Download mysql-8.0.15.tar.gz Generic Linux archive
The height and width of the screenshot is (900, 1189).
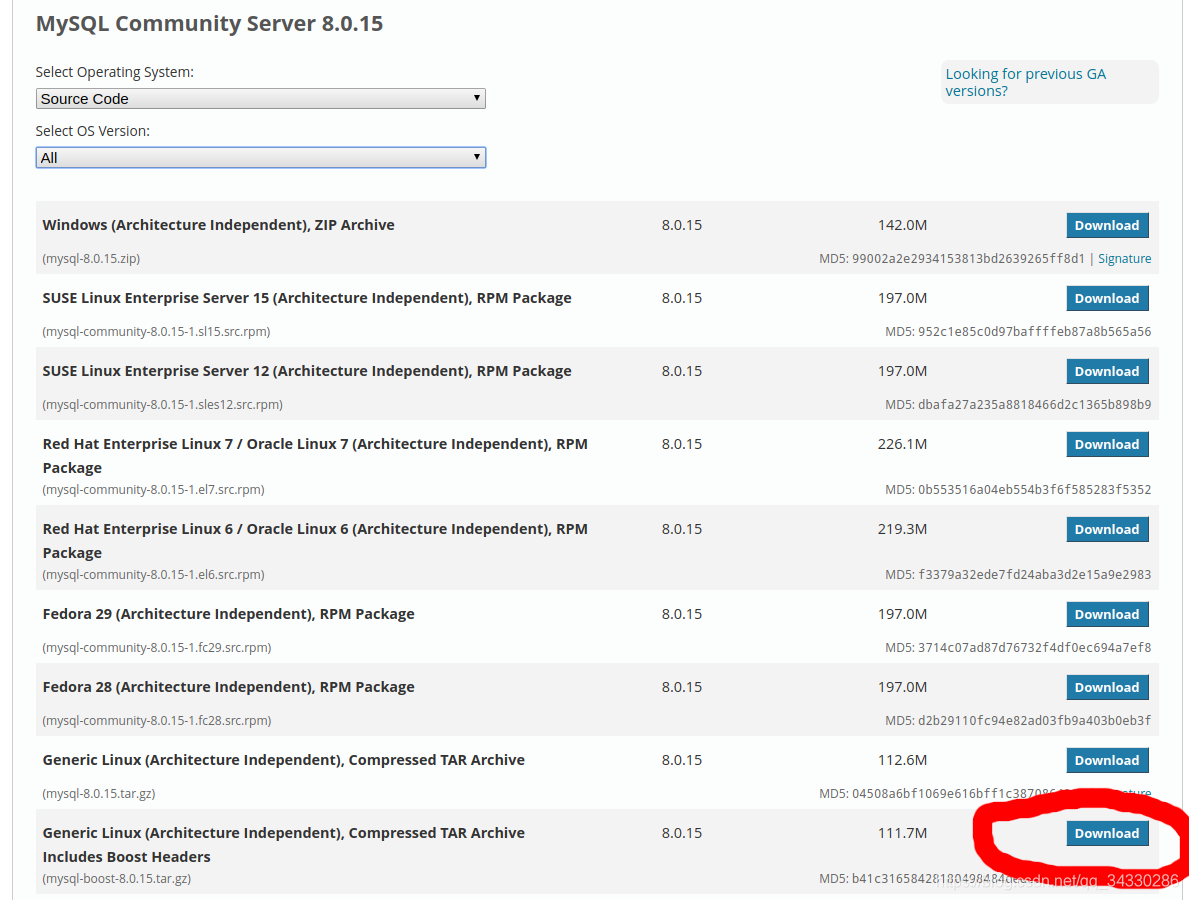tap(1107, 760)
